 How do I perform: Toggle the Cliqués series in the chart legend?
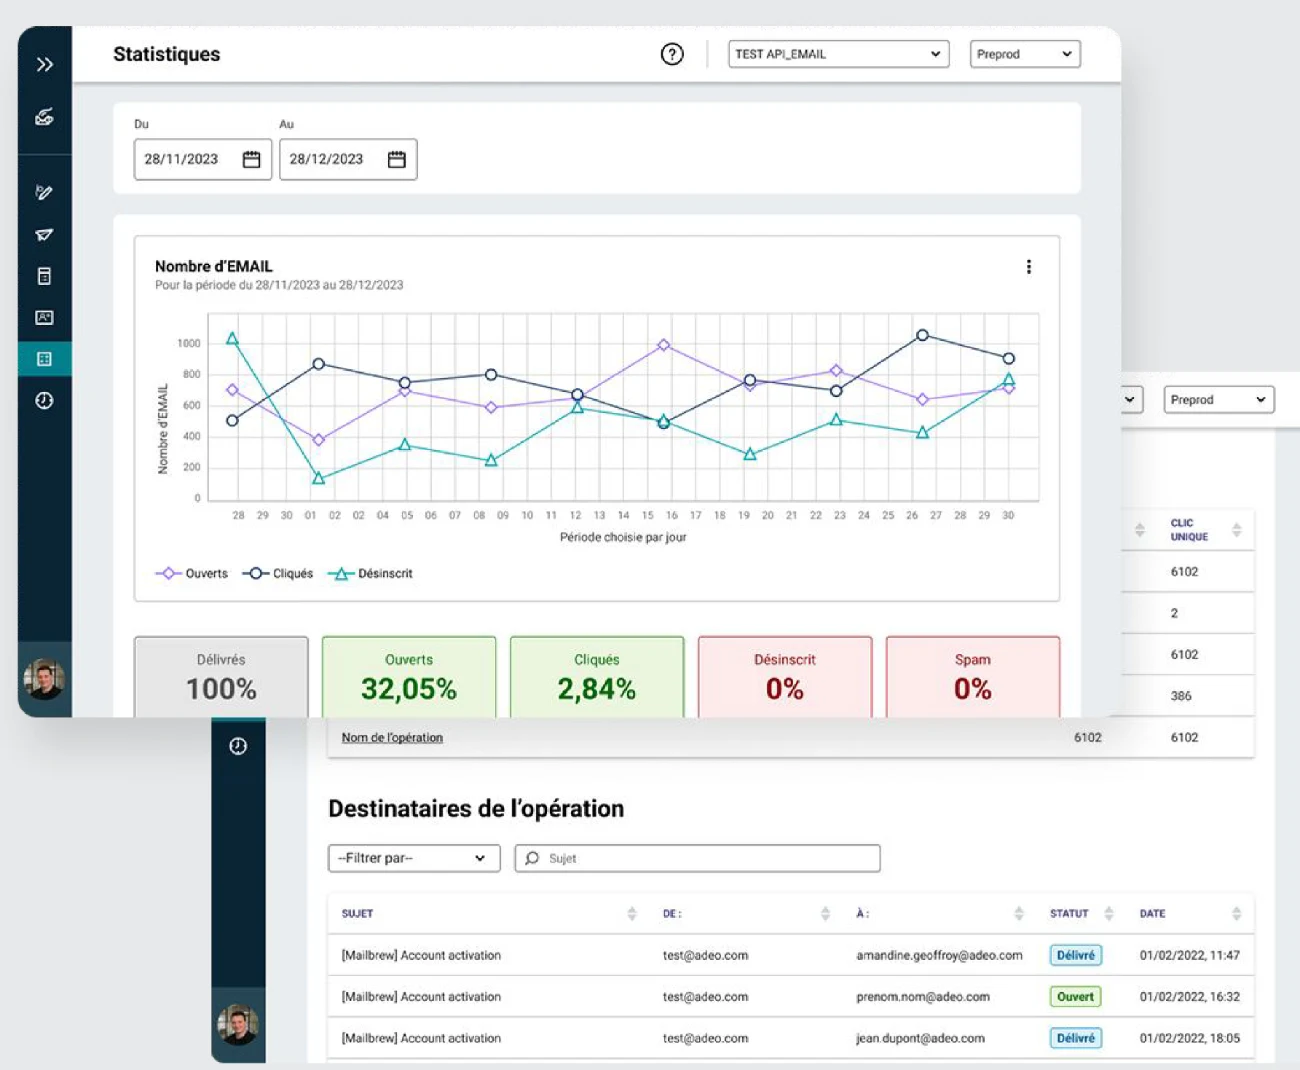tap(278, 573)
